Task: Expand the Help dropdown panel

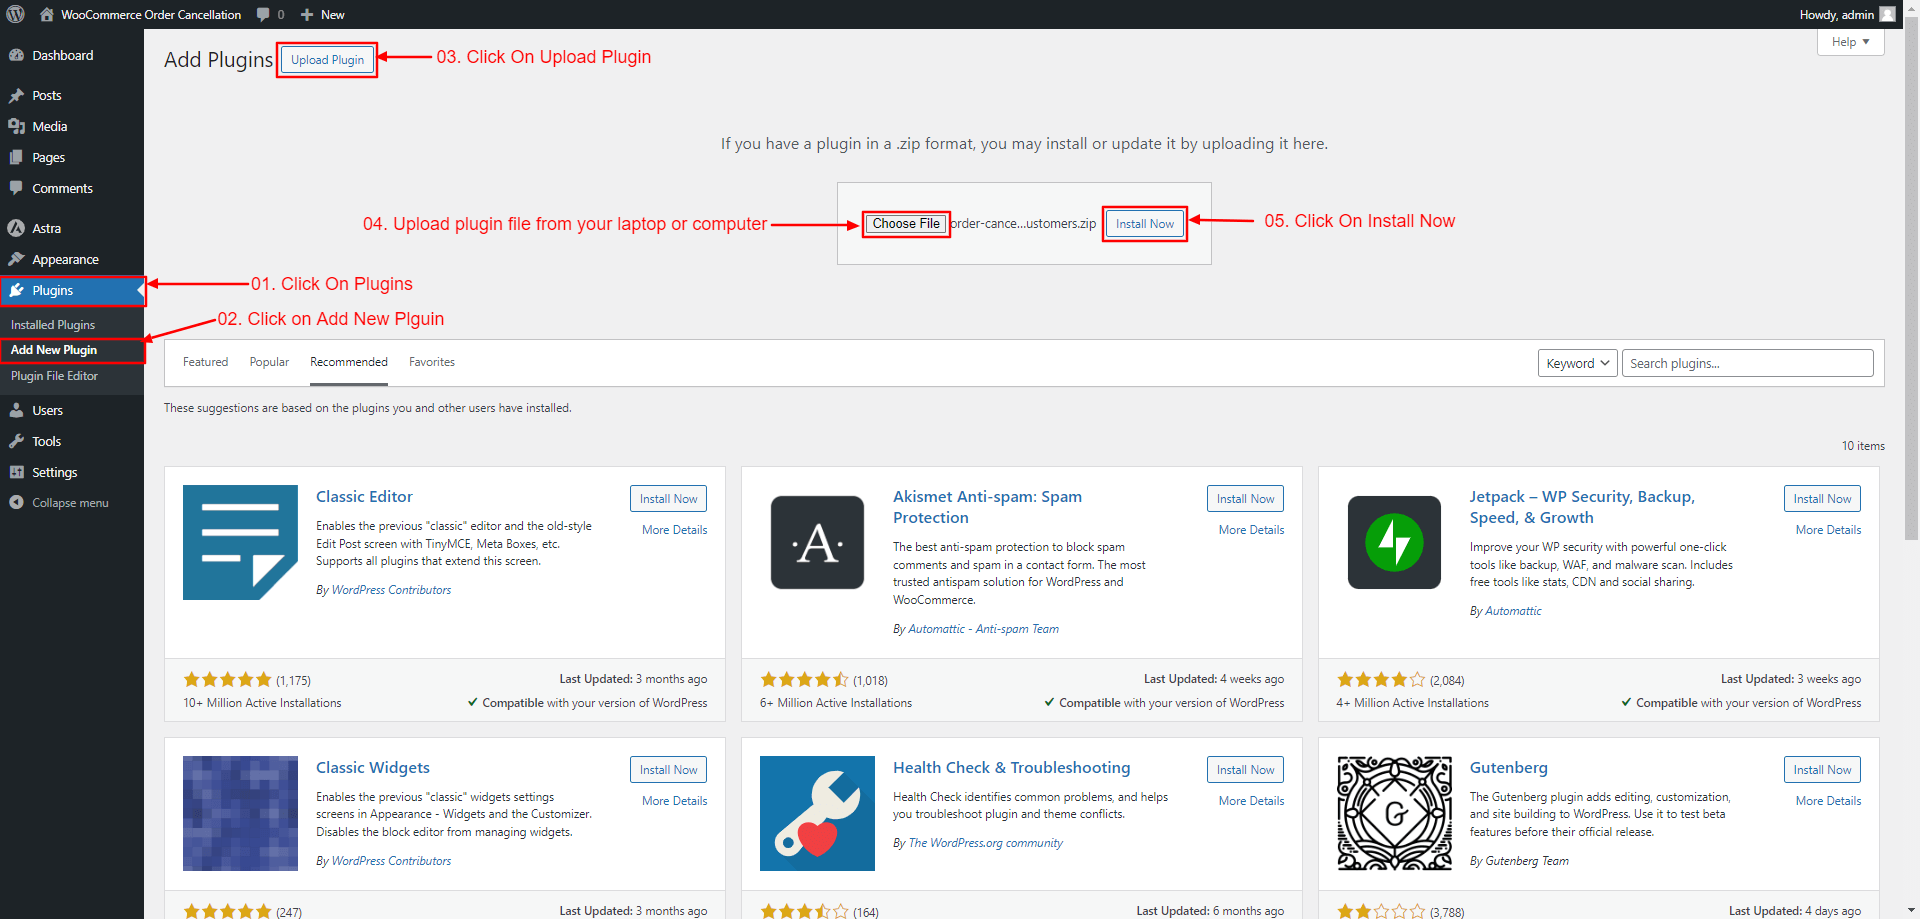Action: pos(1850,42)
